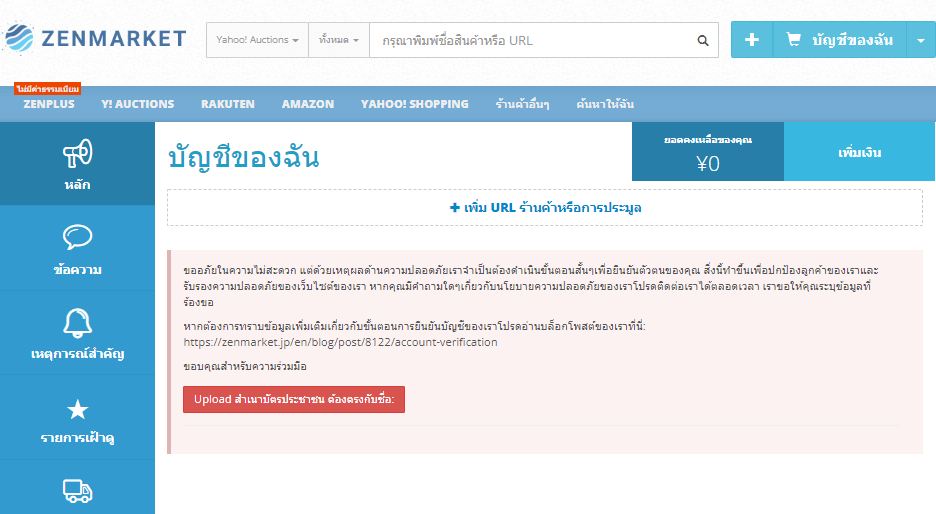Go to the AMAZON tab
Screen dimensions: 936x514
(x=308, y=104)
